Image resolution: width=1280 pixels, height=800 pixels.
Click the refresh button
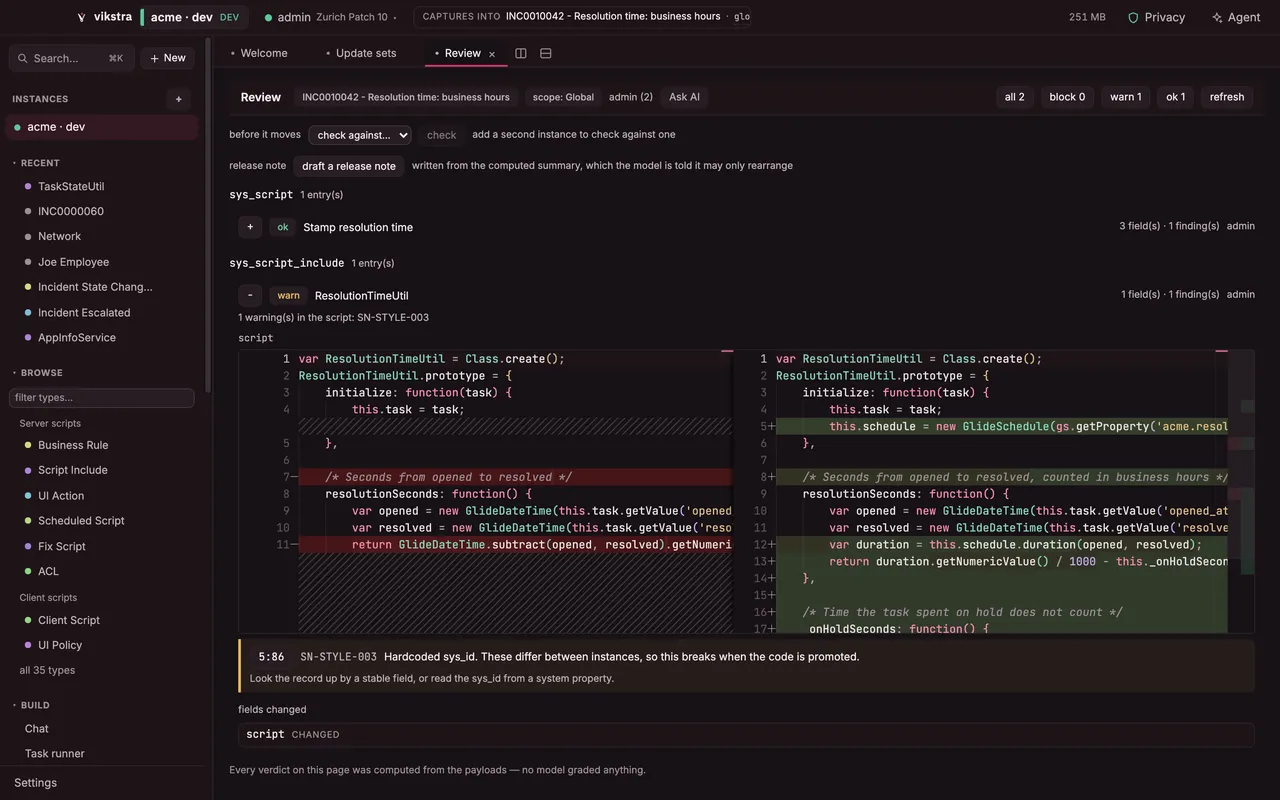(1227, 97)
